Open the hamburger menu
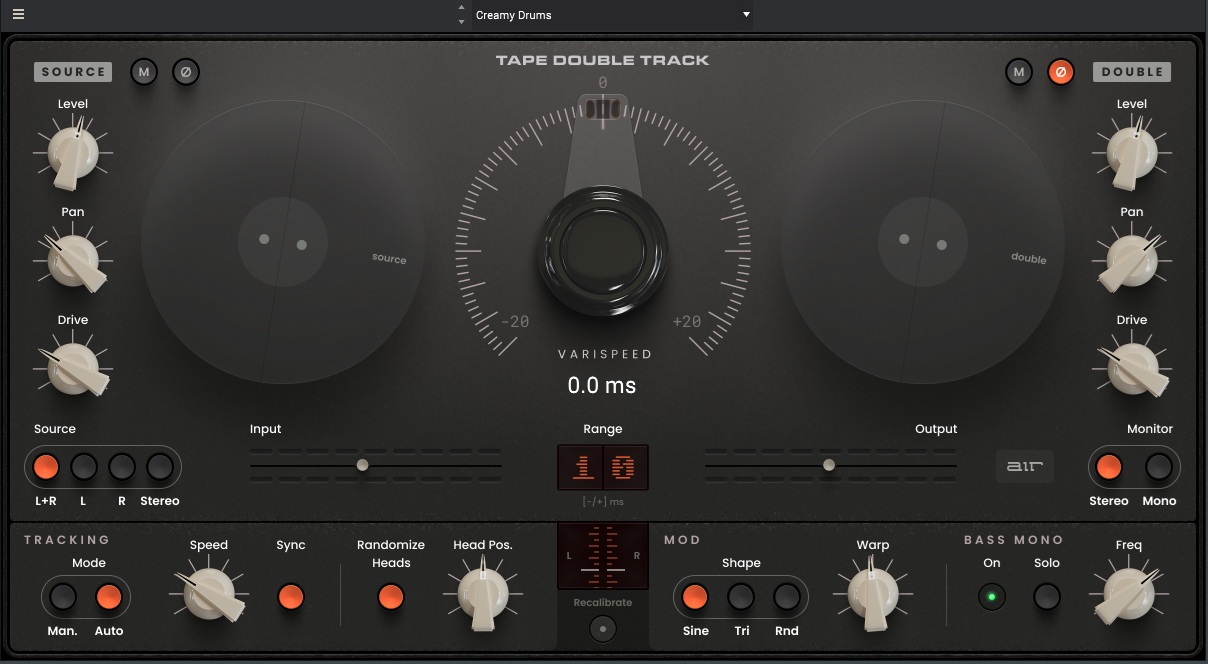The height and width of the screenshot is (664, 1208). [x=17, y=14]
